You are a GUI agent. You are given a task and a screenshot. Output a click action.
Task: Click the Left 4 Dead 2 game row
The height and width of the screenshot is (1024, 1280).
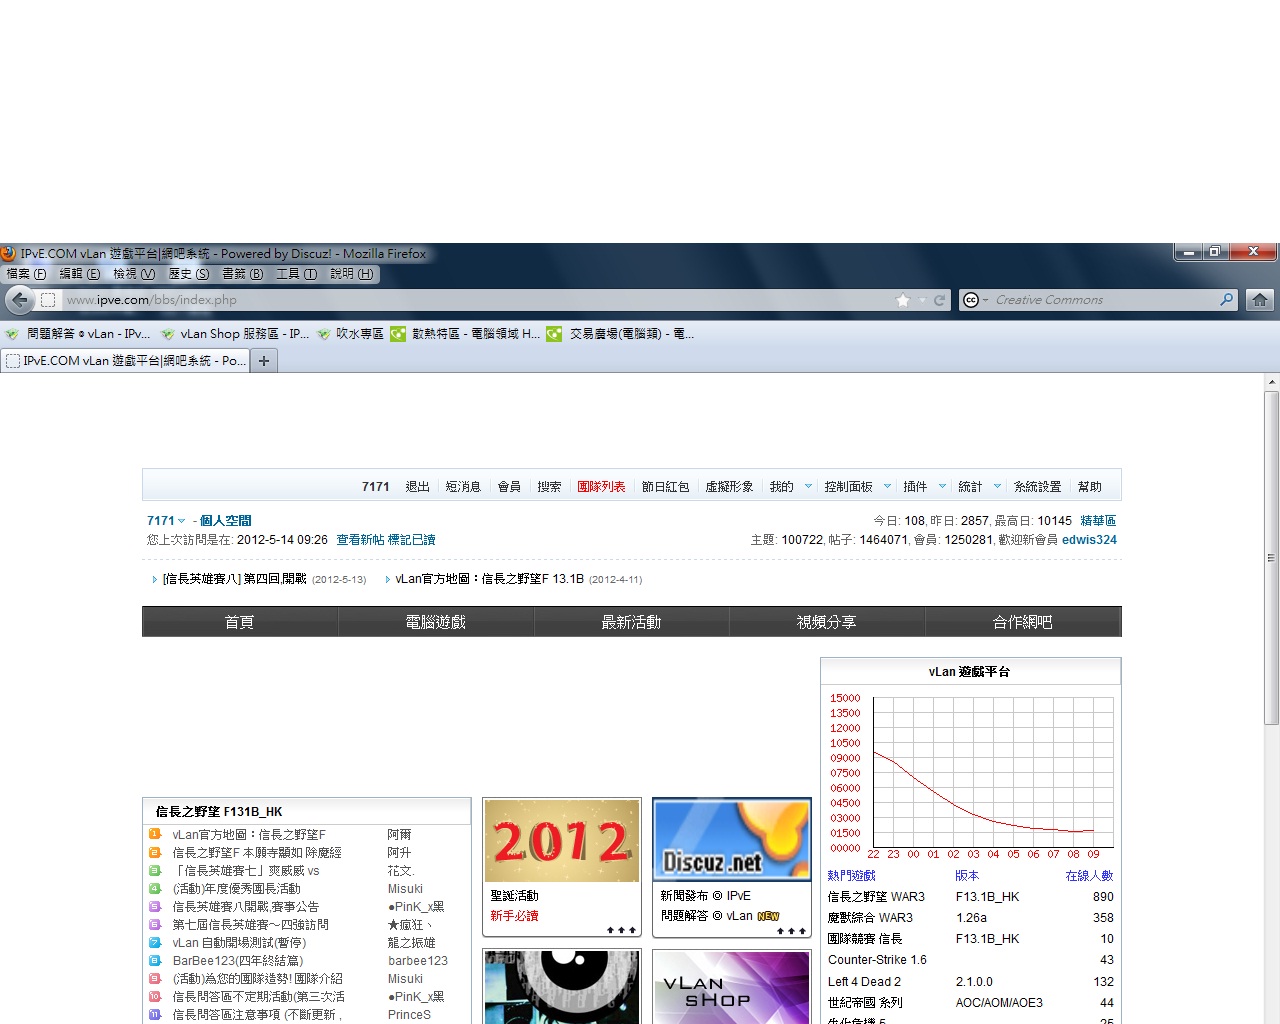(x=970, y=982)
